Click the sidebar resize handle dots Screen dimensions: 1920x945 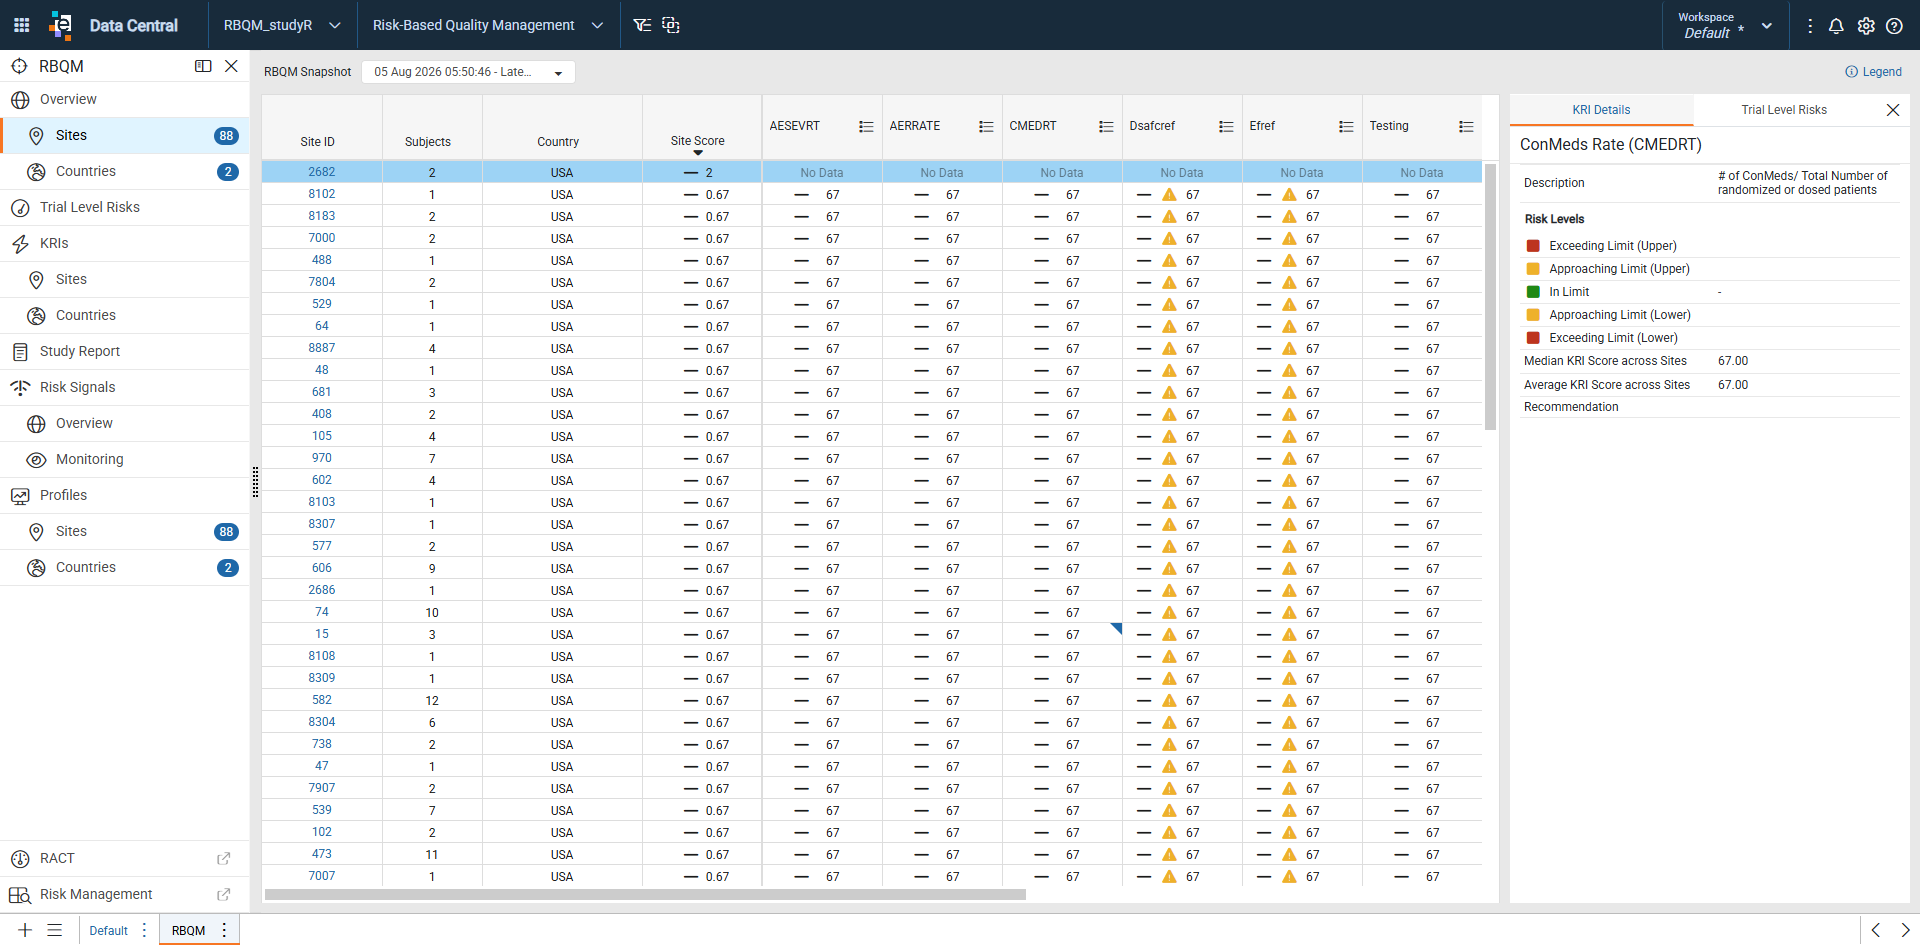pyautogui.click(x=255, y=482)
